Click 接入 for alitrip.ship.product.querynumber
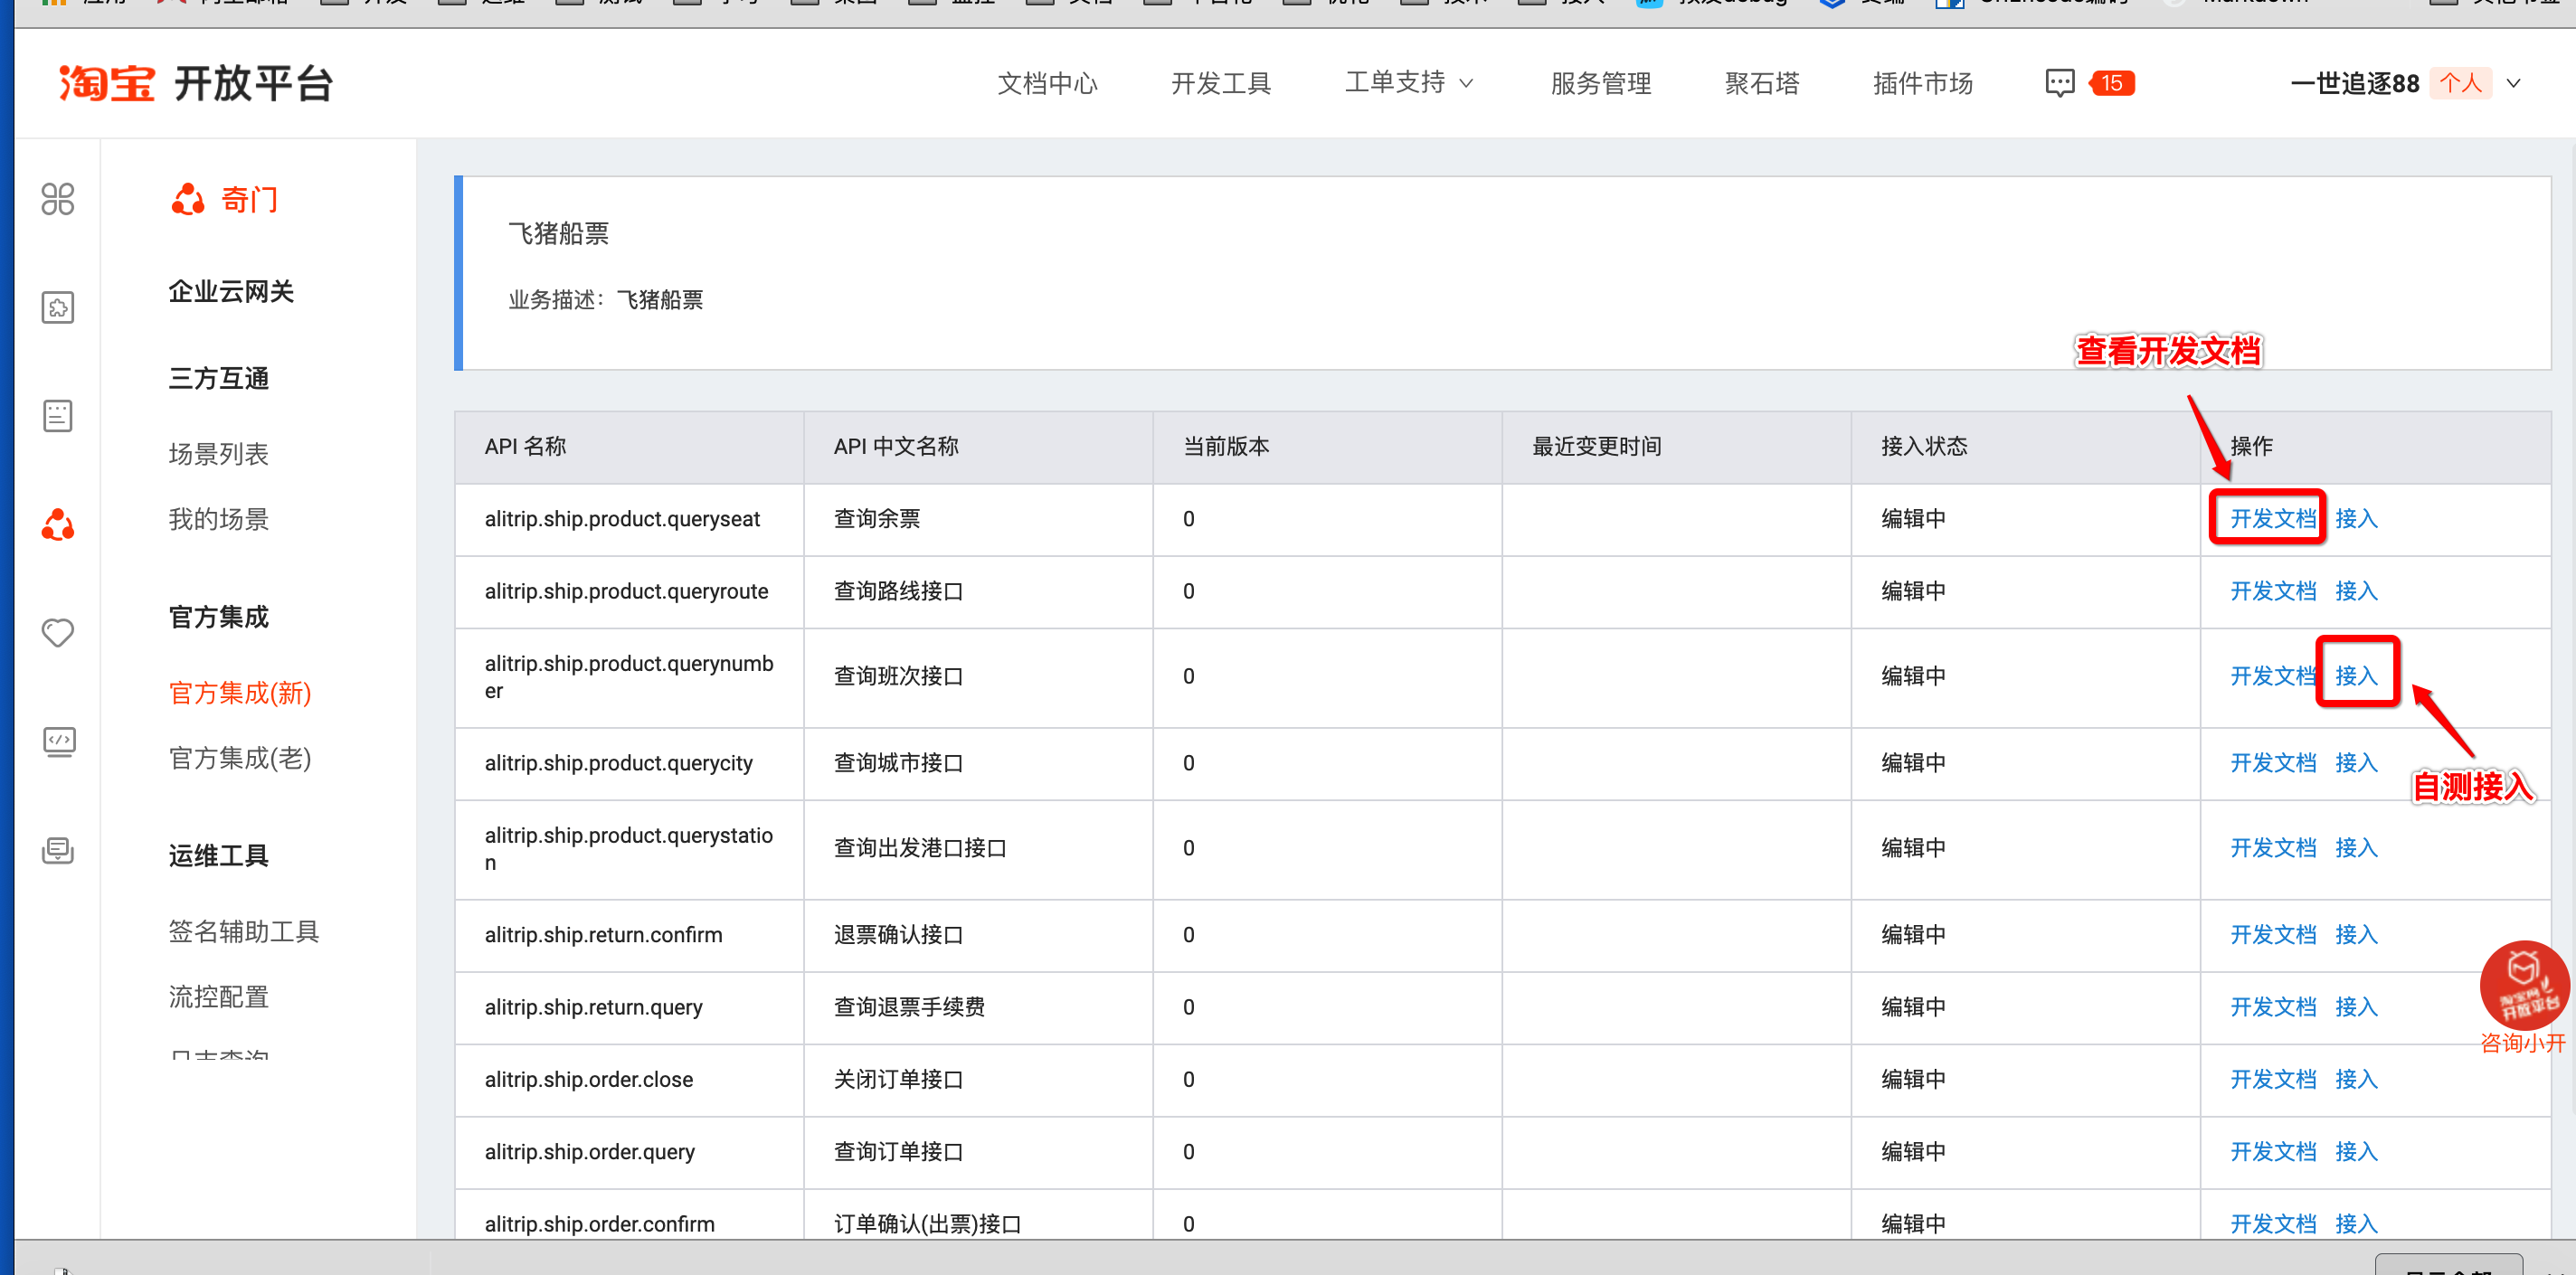 point(2355,676)
